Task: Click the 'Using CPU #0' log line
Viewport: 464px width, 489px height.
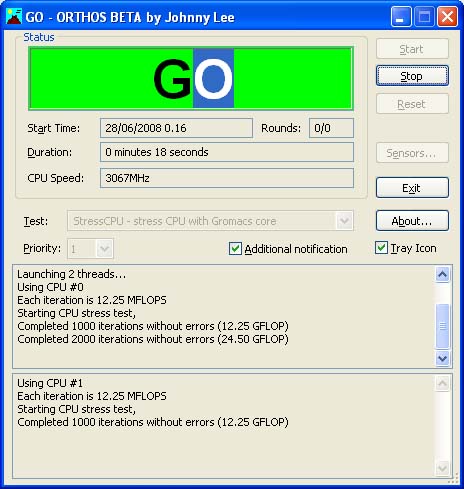Action: (50, 287)
